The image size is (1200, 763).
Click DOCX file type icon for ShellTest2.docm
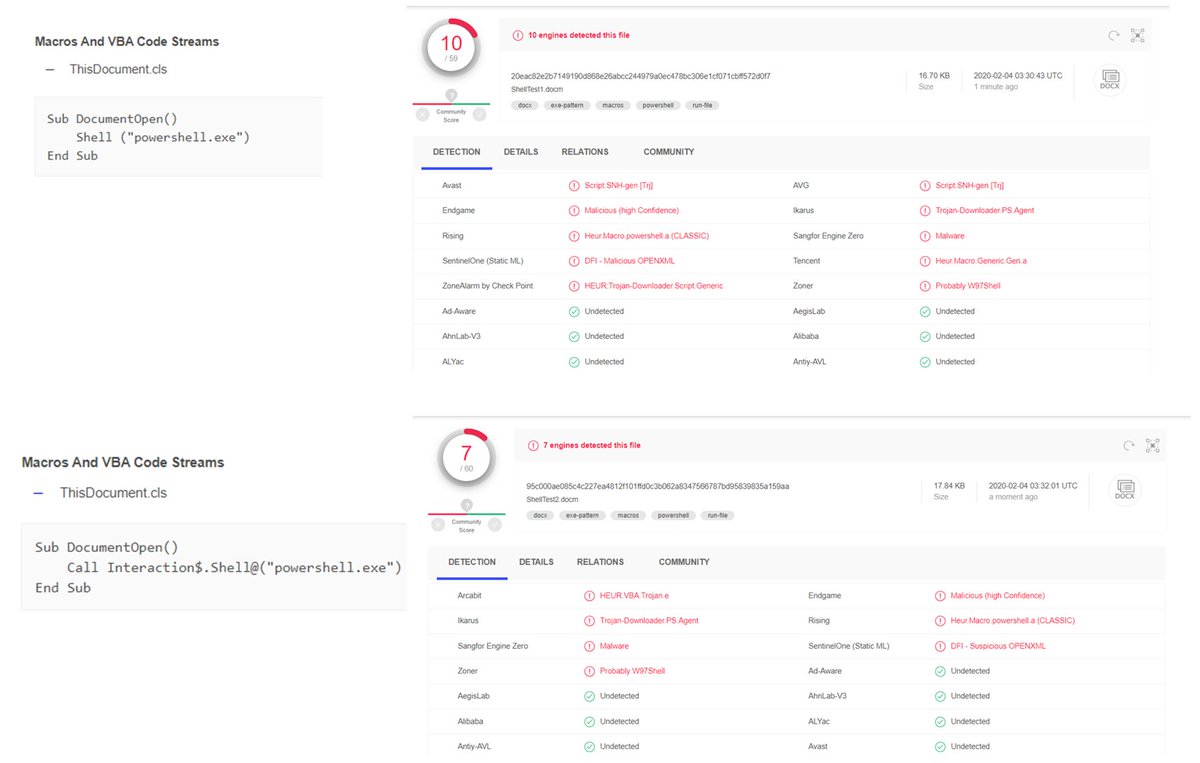[x=1125, y=489]
